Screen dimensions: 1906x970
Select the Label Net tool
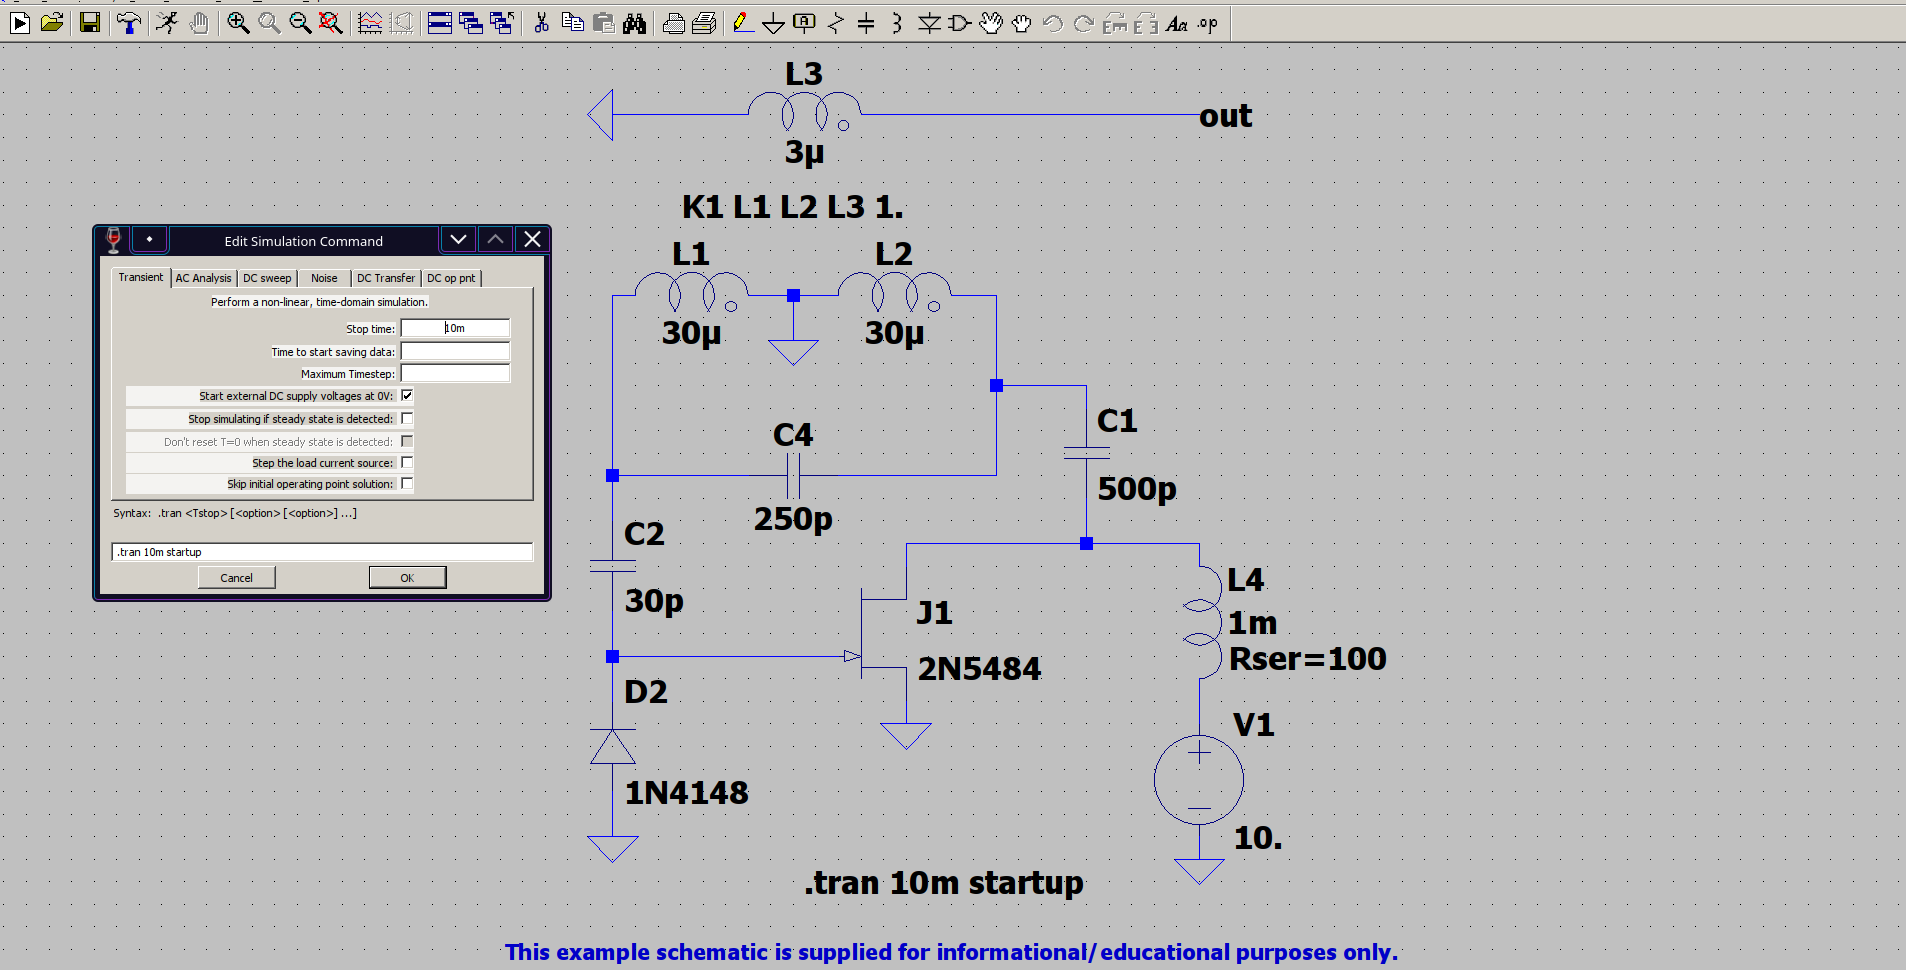[804, 23]
